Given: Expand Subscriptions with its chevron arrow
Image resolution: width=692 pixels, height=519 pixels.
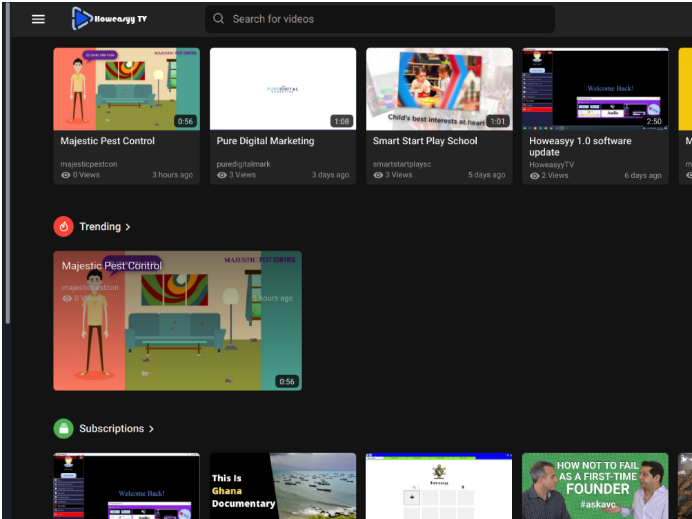Looking at the screenshot, I should tap(151, 429).
